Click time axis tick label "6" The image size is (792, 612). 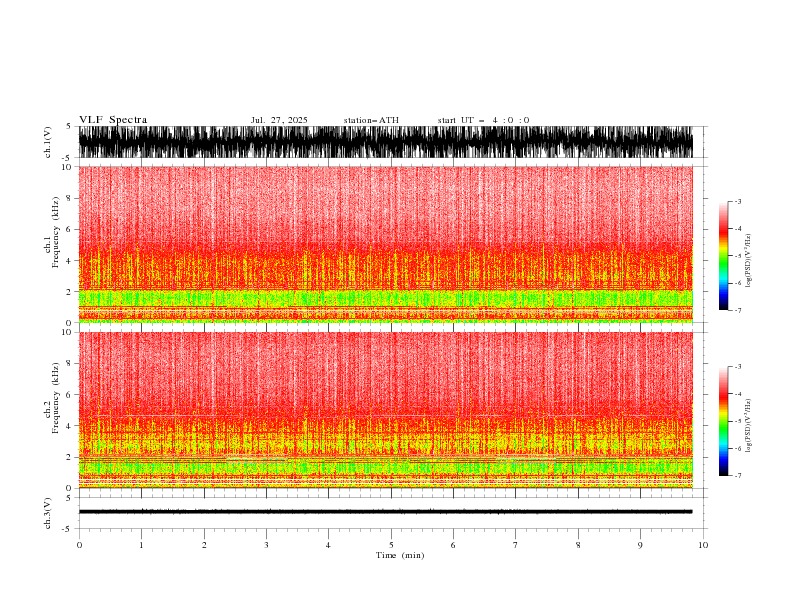[453, 545]
